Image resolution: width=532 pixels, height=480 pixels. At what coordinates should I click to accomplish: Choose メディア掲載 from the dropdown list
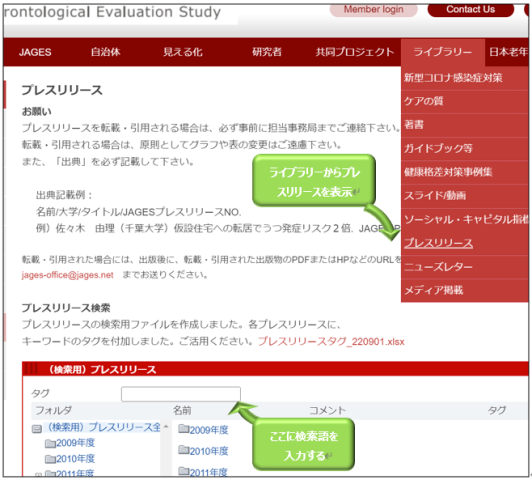(x=434, y=290)
